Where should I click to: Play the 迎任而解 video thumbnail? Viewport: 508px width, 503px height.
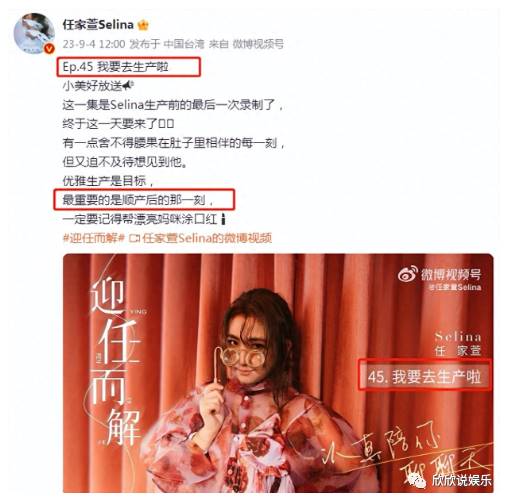278,373
